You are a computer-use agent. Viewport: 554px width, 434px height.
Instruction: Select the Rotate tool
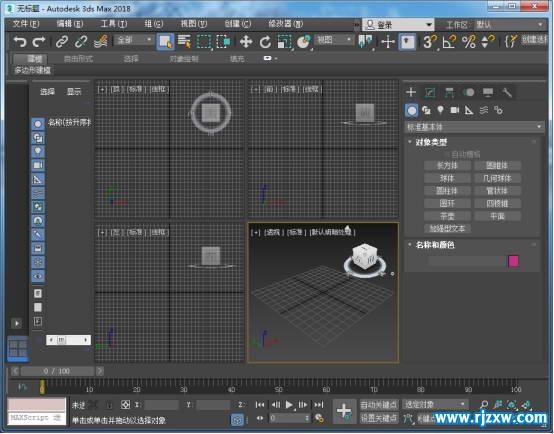(265, 42)
